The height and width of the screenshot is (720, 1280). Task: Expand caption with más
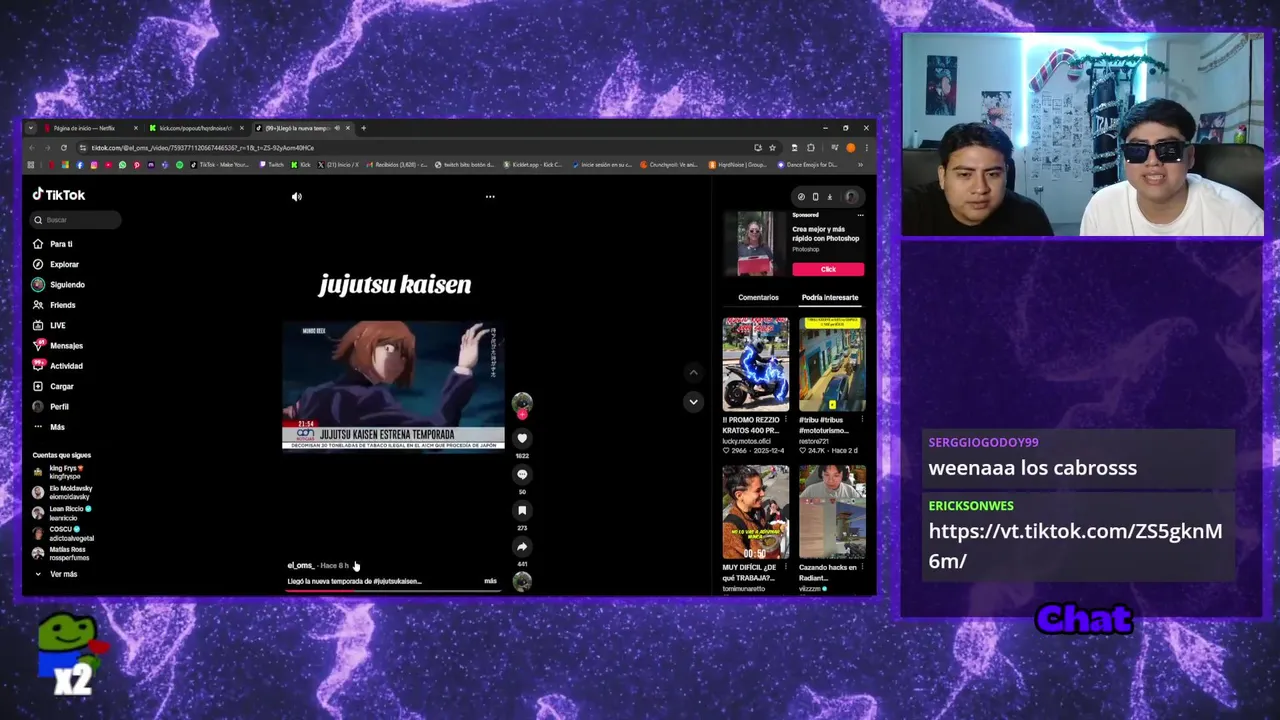(x=490, y=581)
